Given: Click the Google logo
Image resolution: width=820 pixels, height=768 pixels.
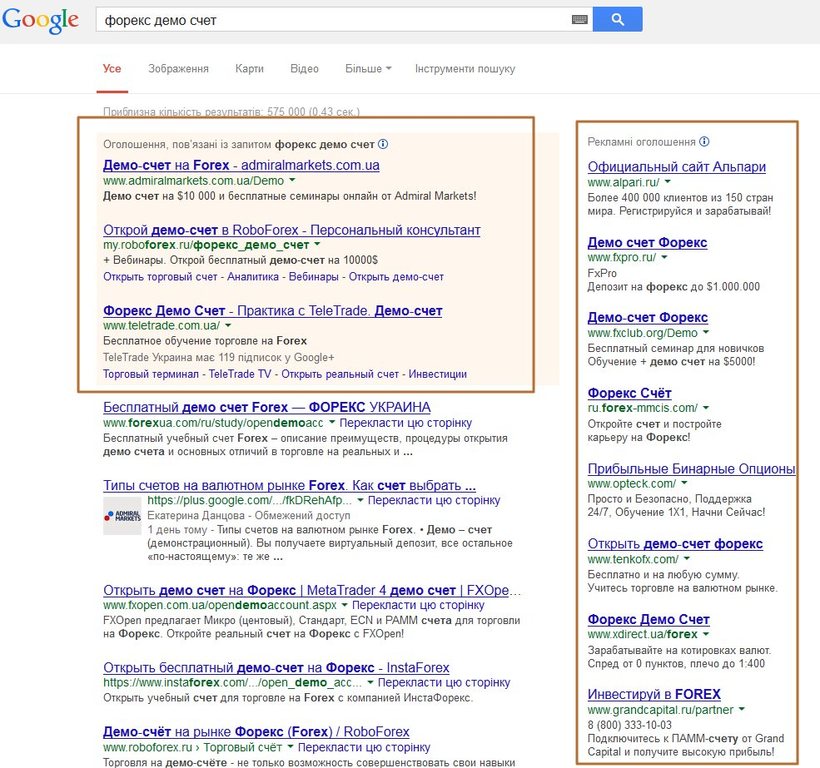Looking at the screenshot, I should click(x=40, y=20).
